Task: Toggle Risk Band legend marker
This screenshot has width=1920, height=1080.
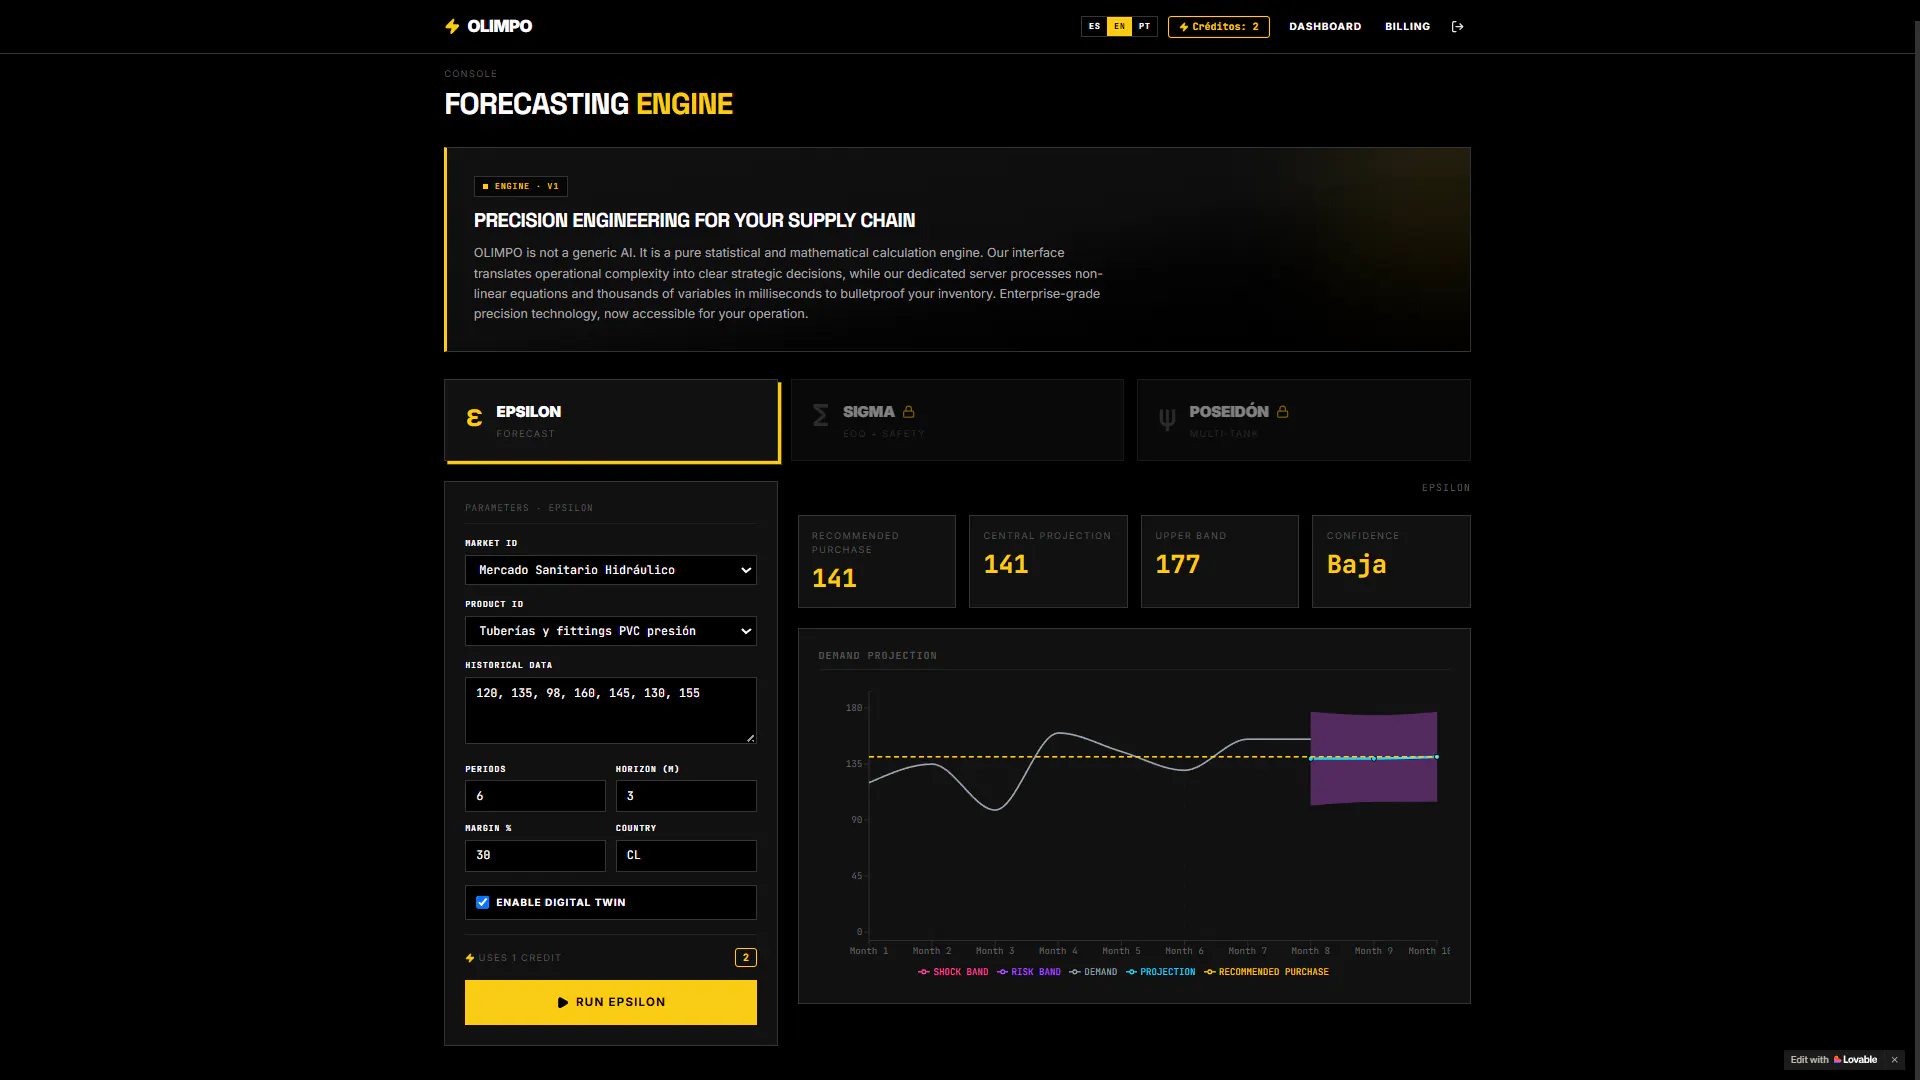Action: tap(1002, 972)
